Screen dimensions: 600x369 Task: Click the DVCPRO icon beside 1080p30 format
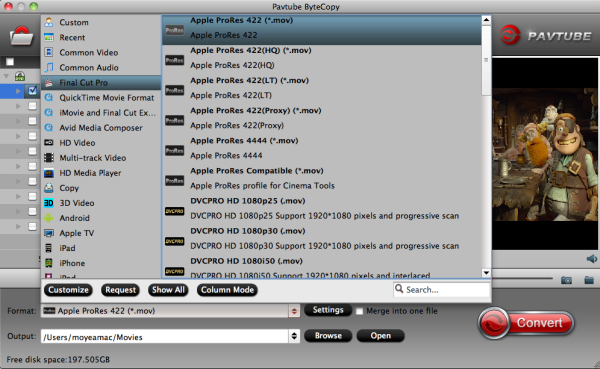pos(174,241)
